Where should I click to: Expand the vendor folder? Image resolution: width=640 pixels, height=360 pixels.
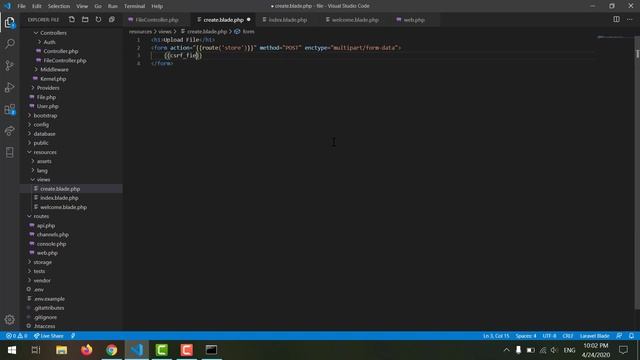point(41,280)
